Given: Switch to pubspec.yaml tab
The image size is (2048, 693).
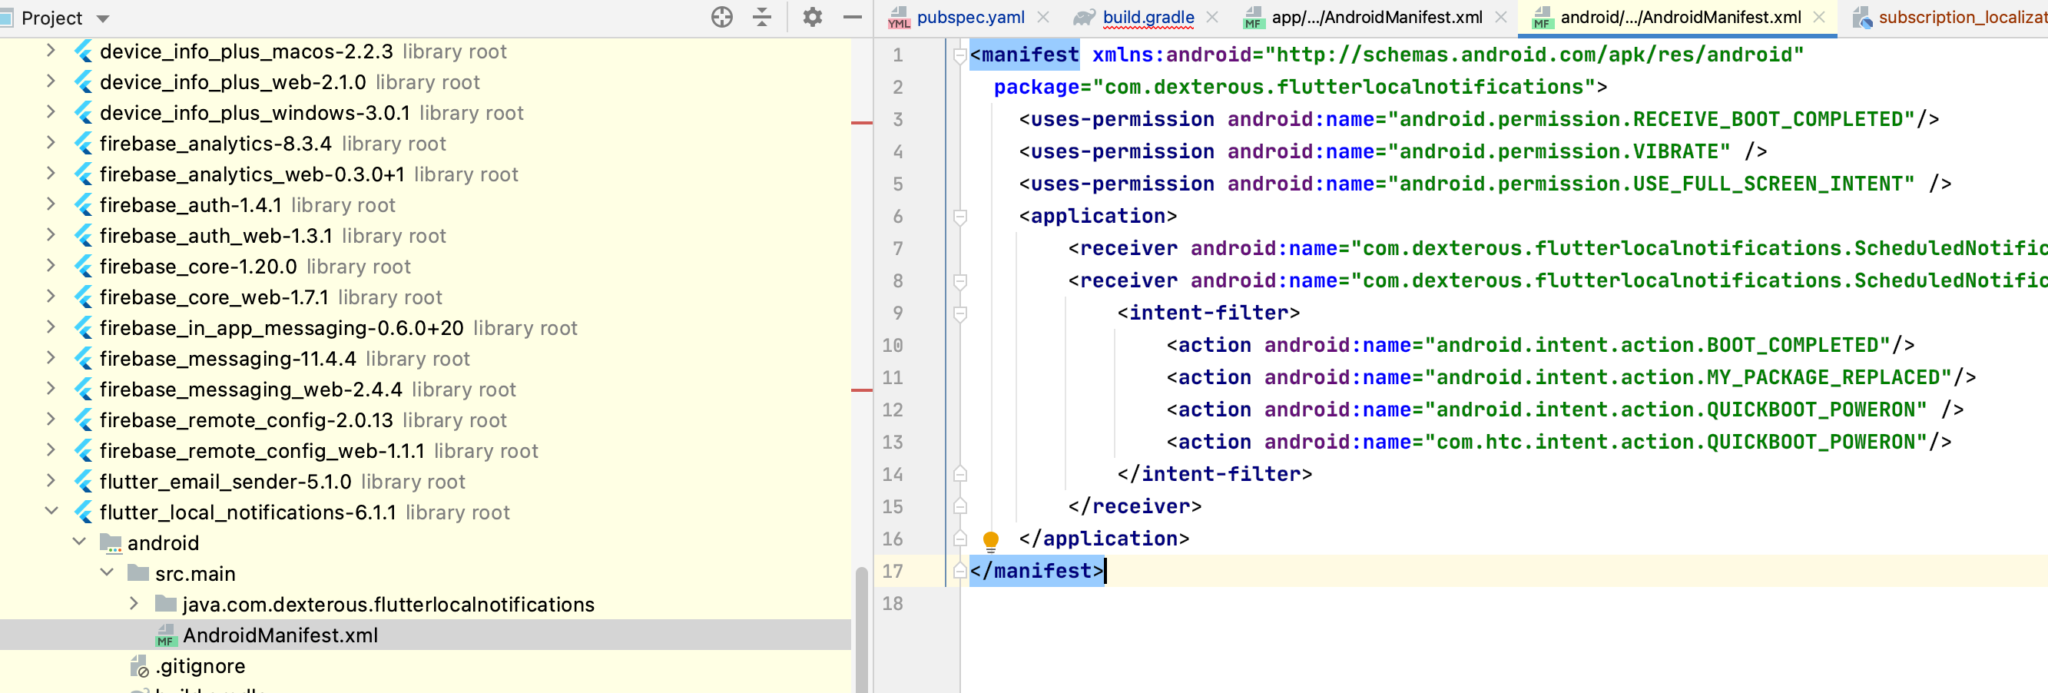Looking at the screenshot, I should coord(970,17).
